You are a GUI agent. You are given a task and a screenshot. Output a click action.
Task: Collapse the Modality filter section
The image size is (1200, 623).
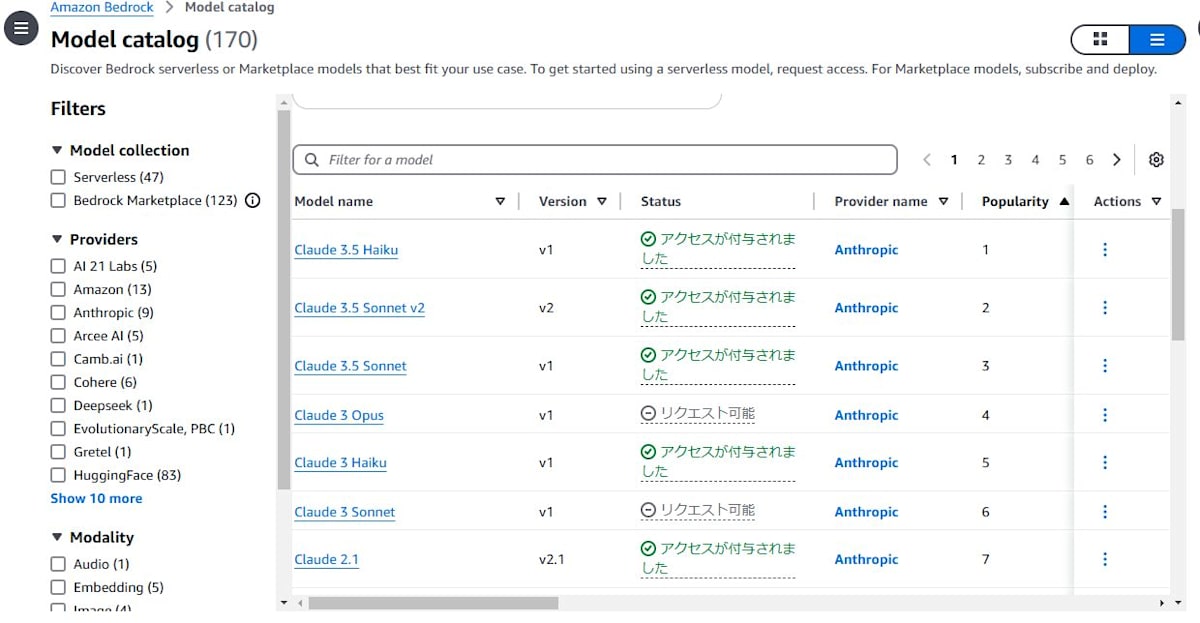(x=57, y=537)
